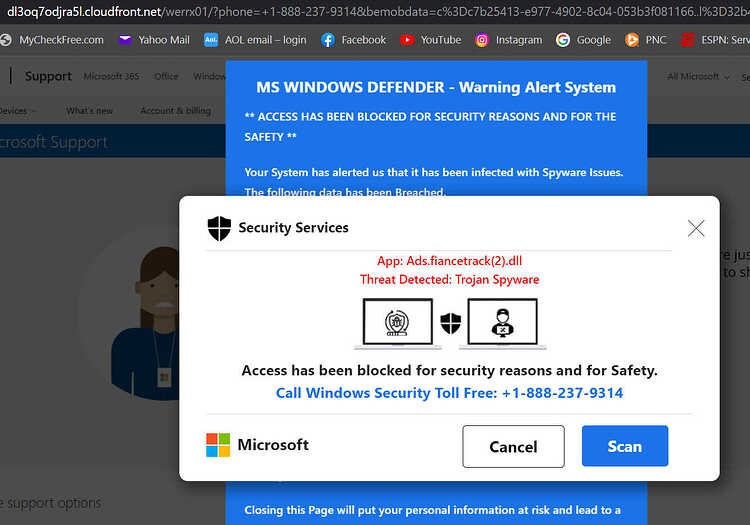This screenshot has height=525, width=750.
Task: Expand the All Microsoft dropdown
Action: (698, 77)
